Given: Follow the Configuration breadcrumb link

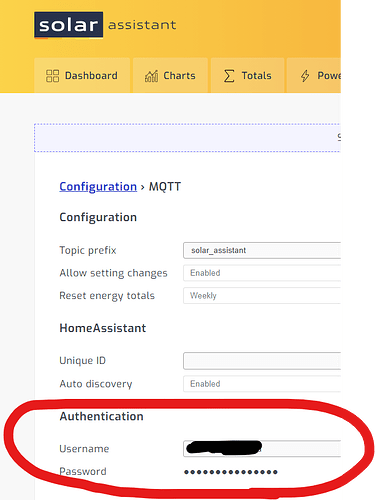Looking at the screenshot, I should point(98,186).
